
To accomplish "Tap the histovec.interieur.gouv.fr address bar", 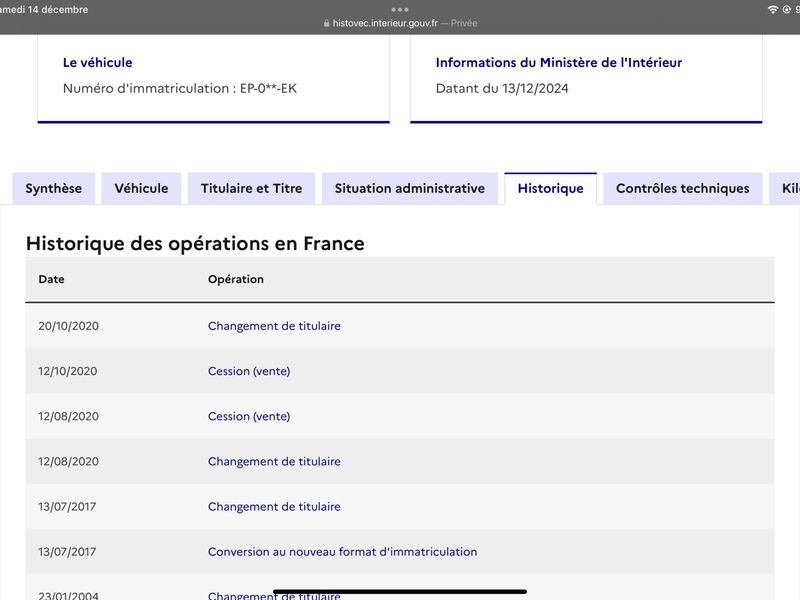I will pyautogui.click(x=400, y=23).
